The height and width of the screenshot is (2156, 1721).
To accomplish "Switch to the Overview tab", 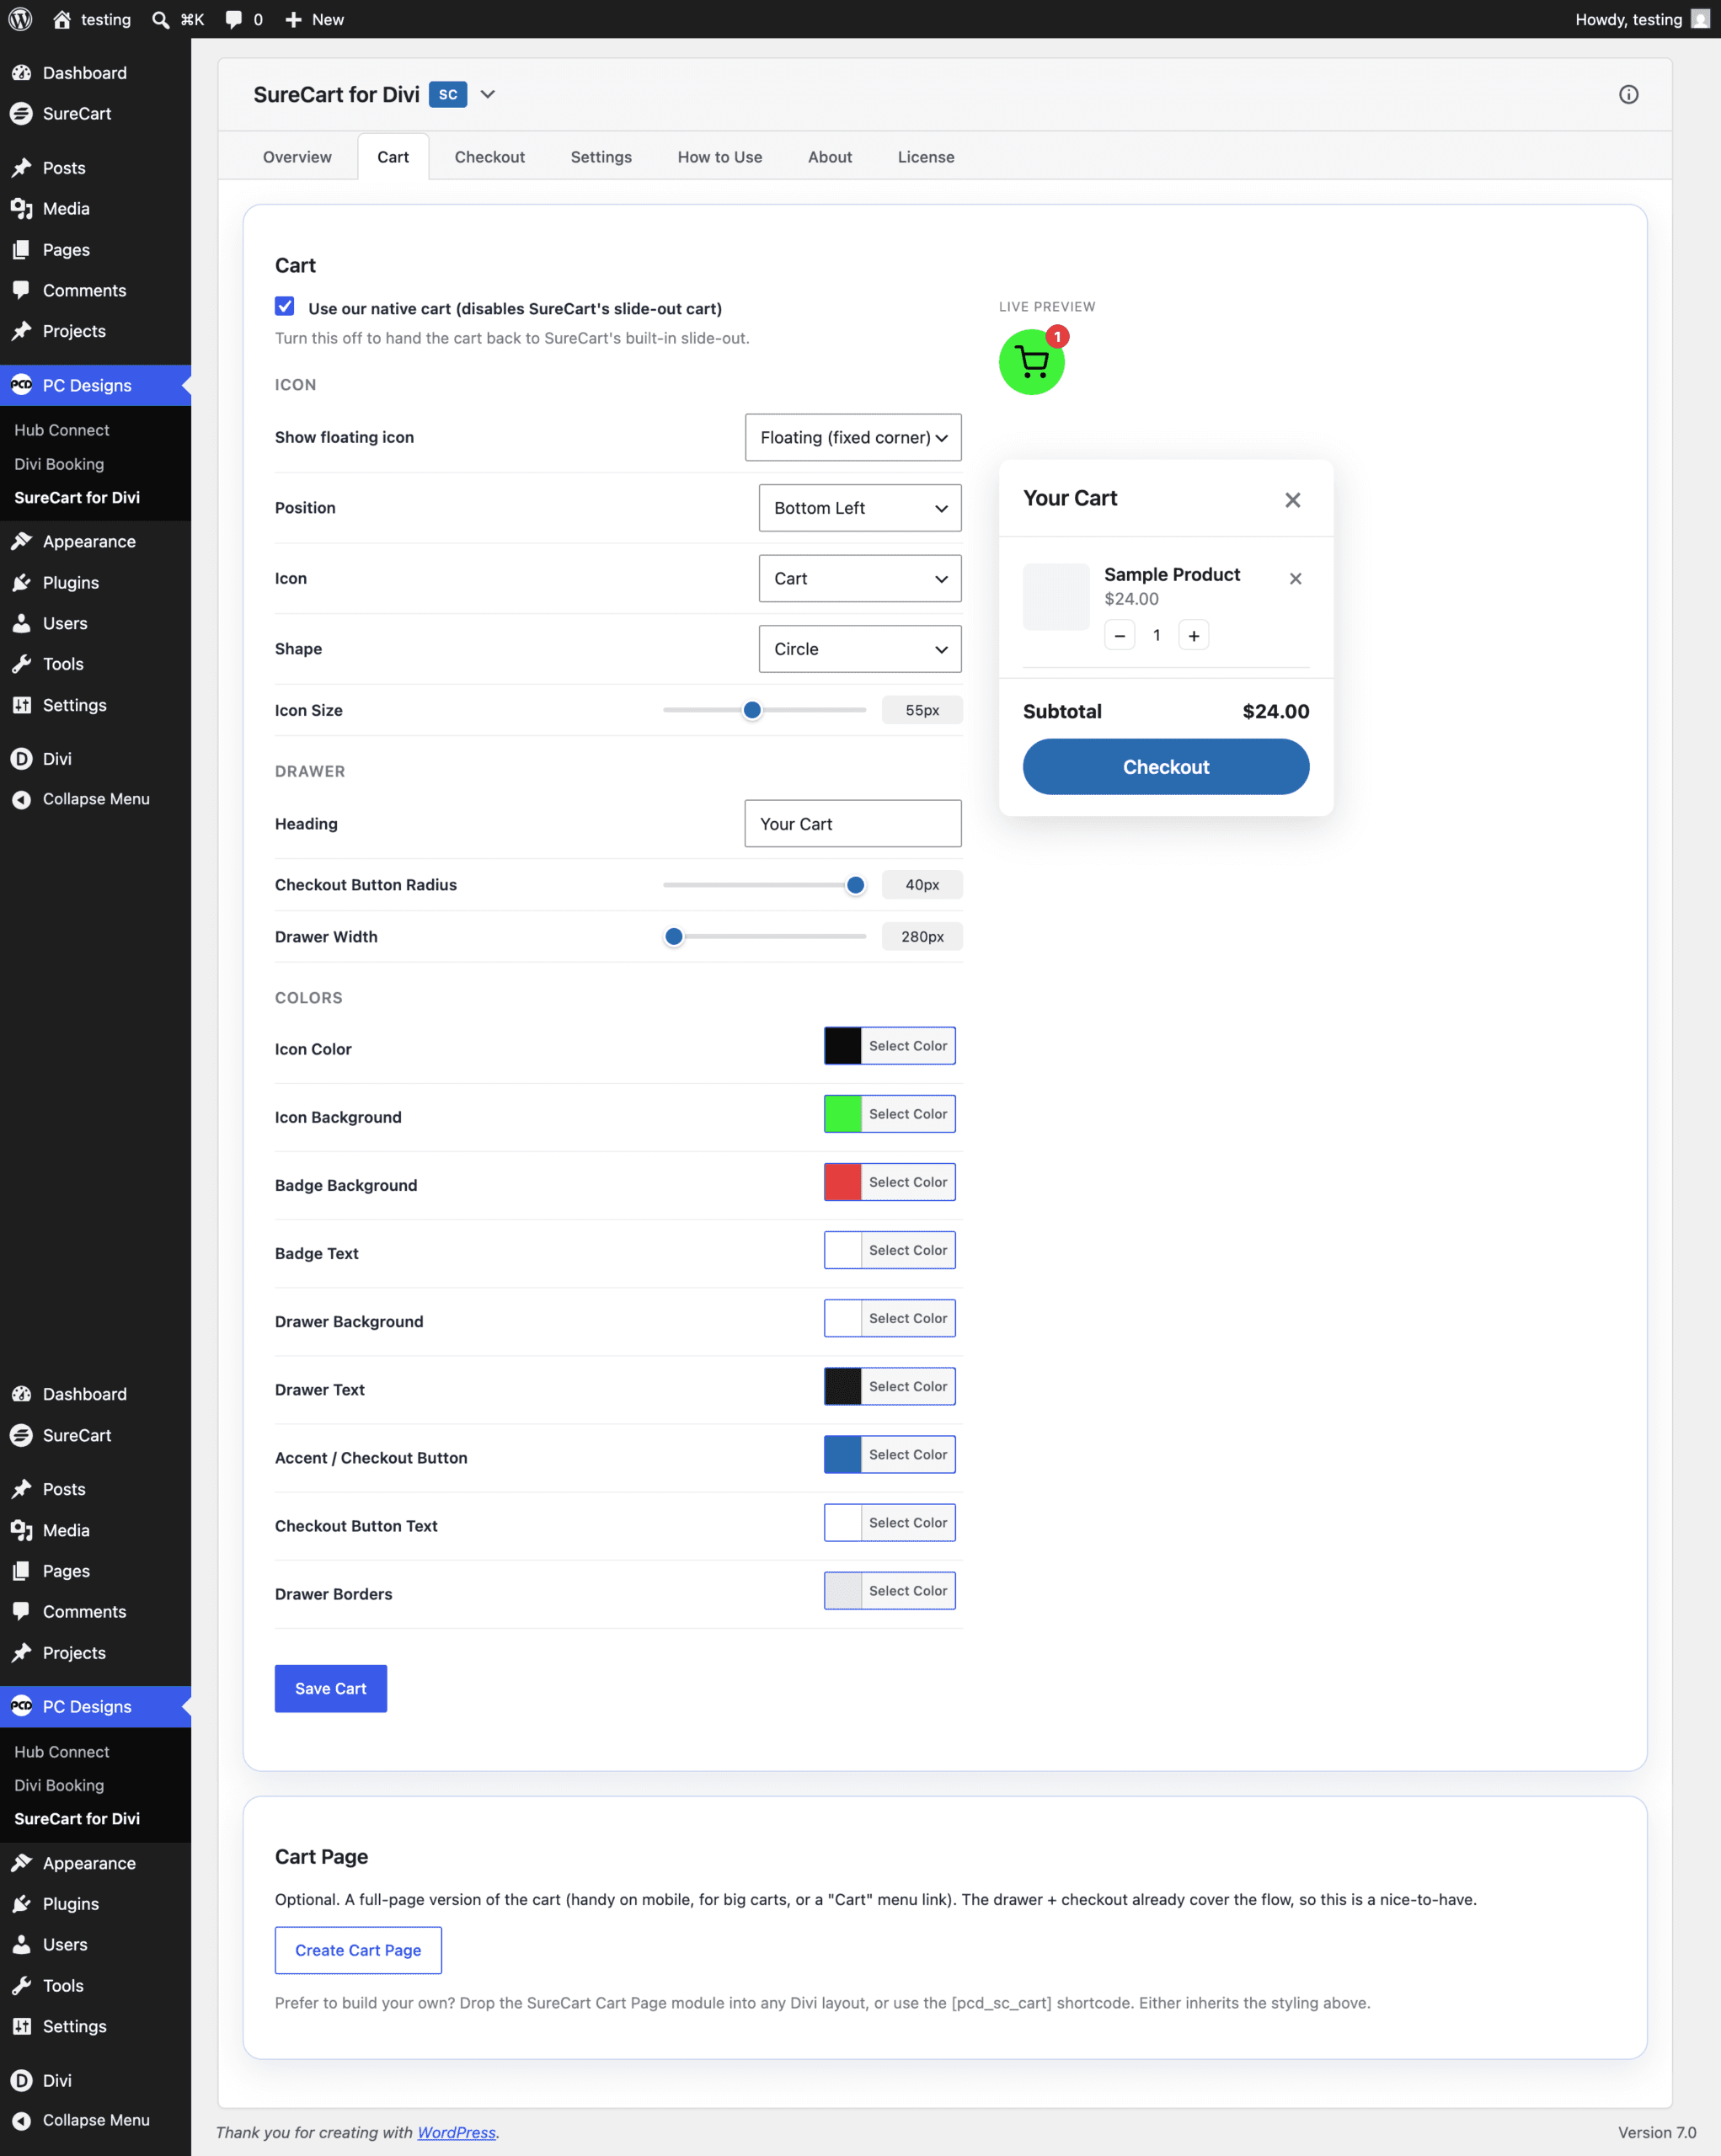I will (x=297, y=157).
